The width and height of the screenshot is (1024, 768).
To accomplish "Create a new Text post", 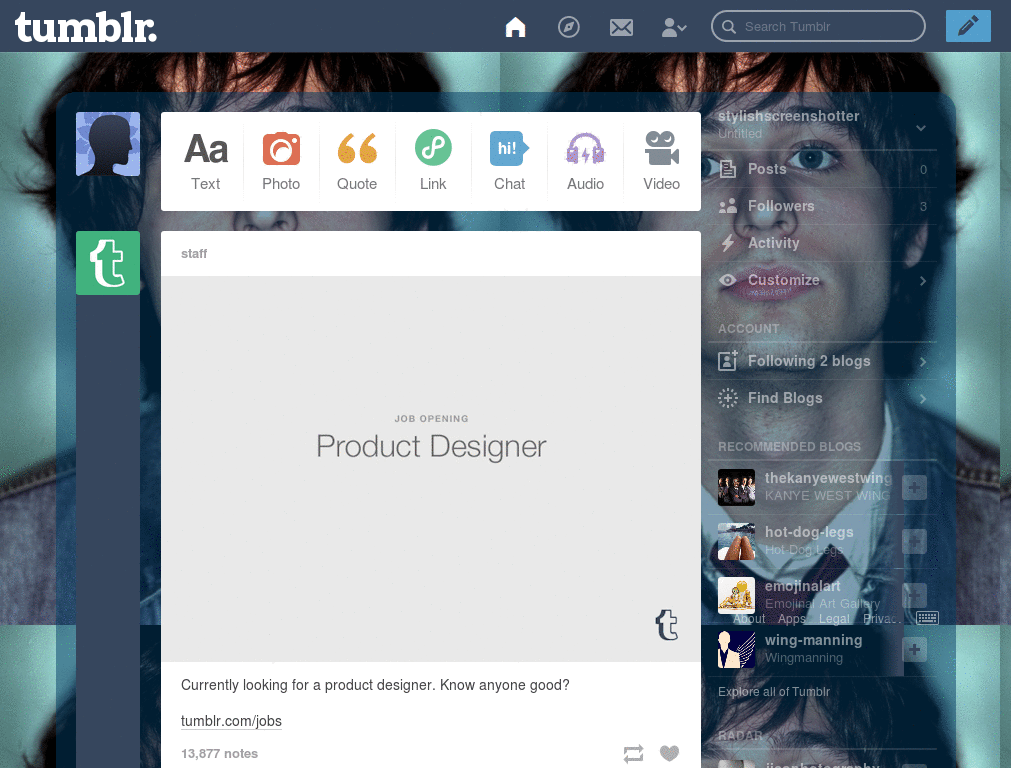I will (x=206, y=161).
